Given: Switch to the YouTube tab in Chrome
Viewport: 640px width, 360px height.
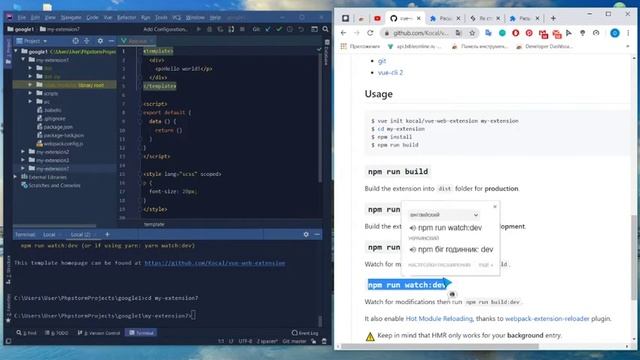Looking at the screenshot, I should click(377, 18).
